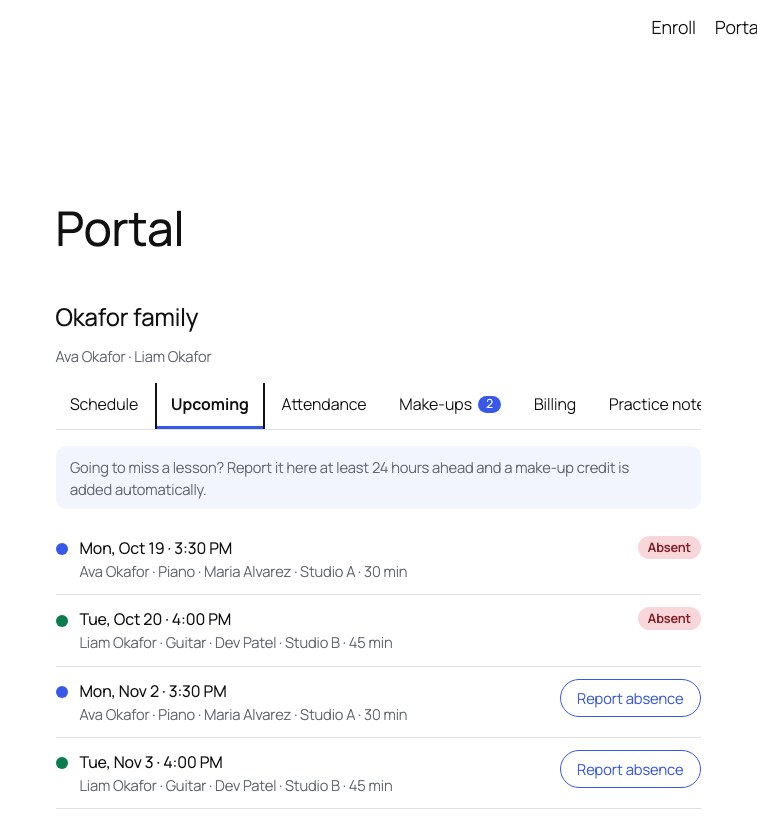Viewport: 757px width, 820px height.
Task: Go to the Billing tab
Action: [x=555, y=405]
